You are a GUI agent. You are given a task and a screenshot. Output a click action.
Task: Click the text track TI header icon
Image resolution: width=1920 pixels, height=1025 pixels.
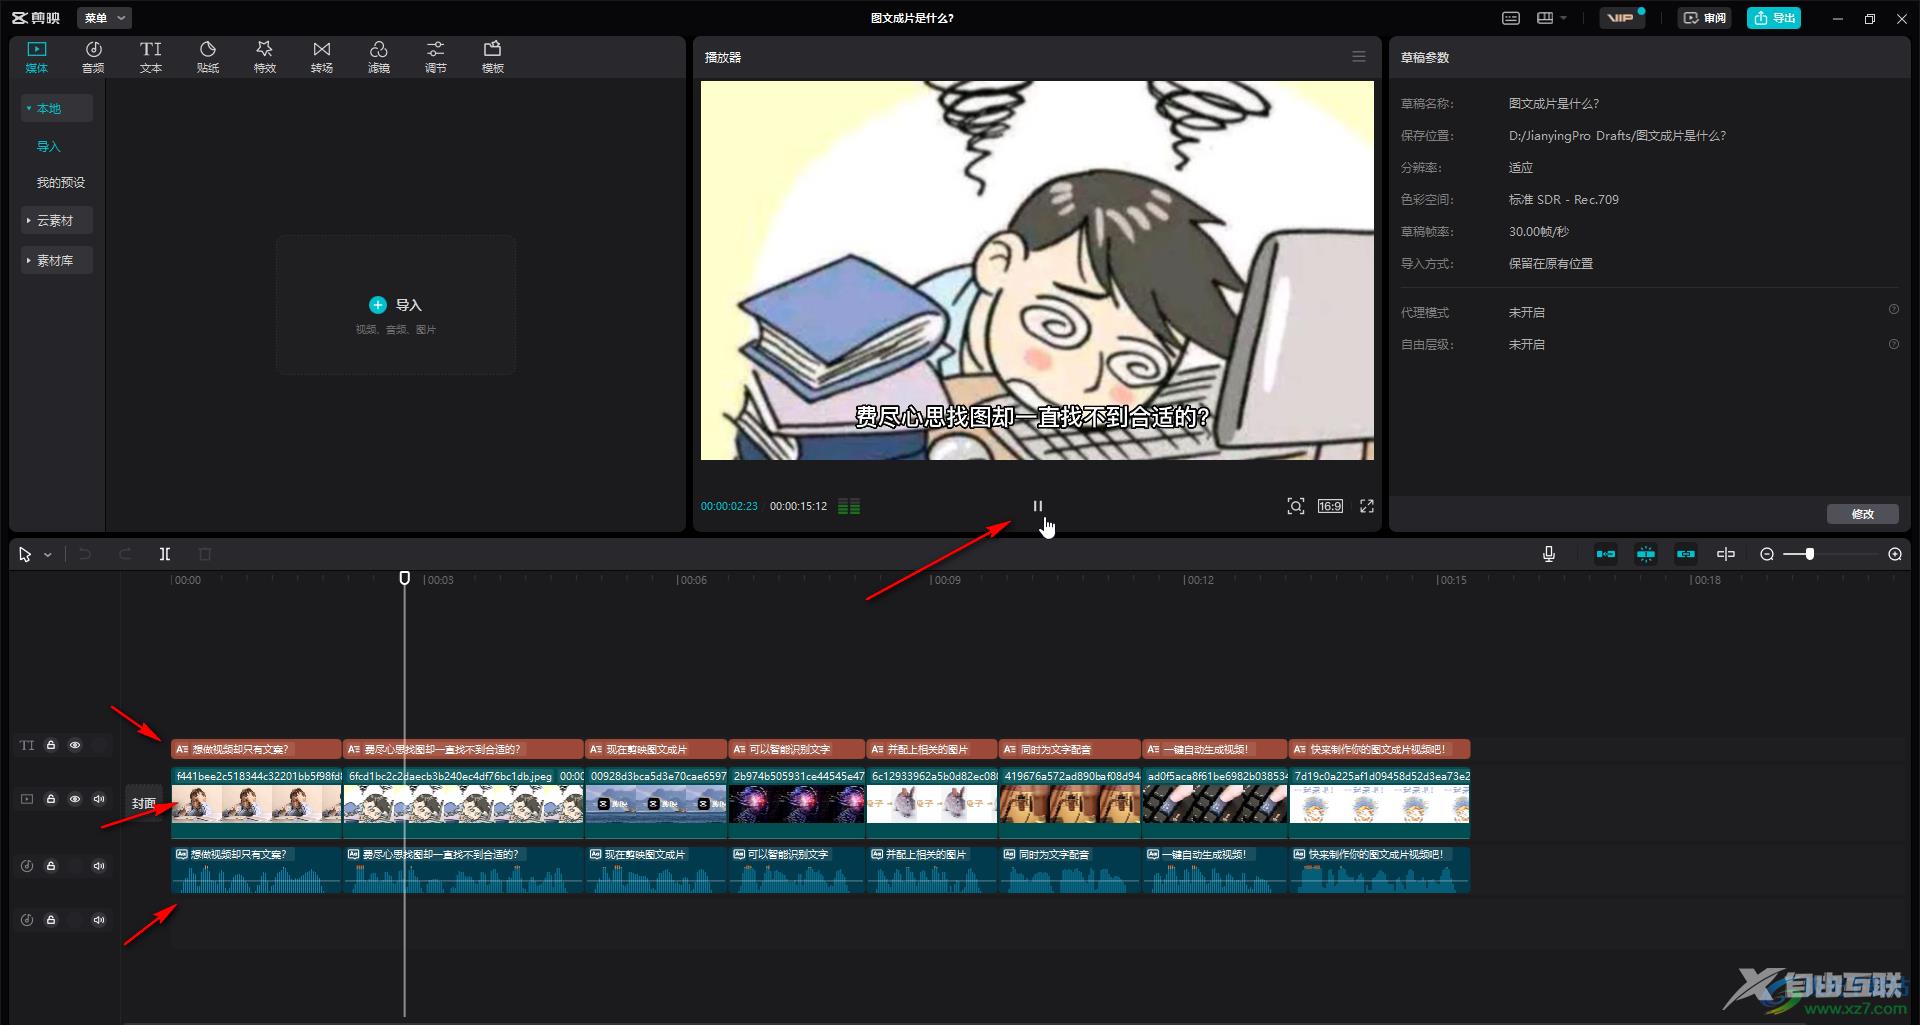click(x=27, y=745)
